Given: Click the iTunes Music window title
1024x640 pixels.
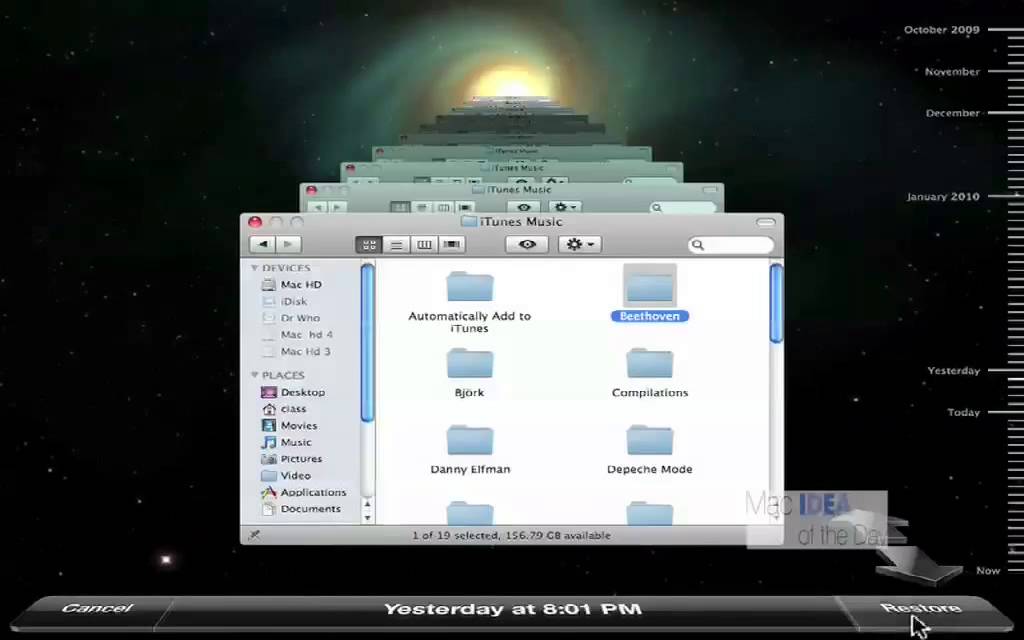Looking at the screenshot, I should point(520,222).
